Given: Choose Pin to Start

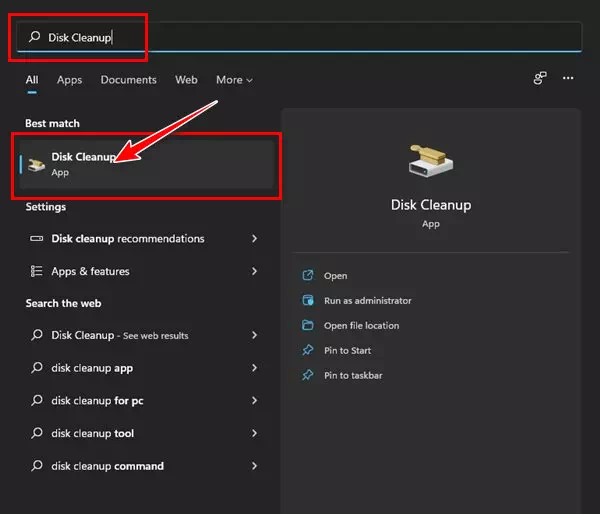Looking at the screenshot, I should click(x=347, y=351).
